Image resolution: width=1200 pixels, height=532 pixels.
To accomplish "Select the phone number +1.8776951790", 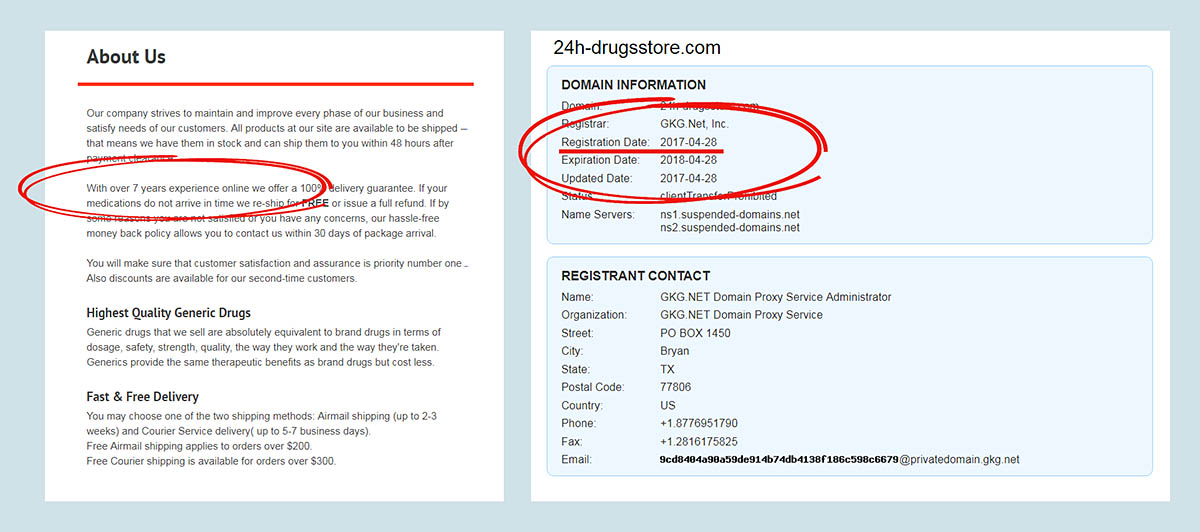I will tap(699, 424).
